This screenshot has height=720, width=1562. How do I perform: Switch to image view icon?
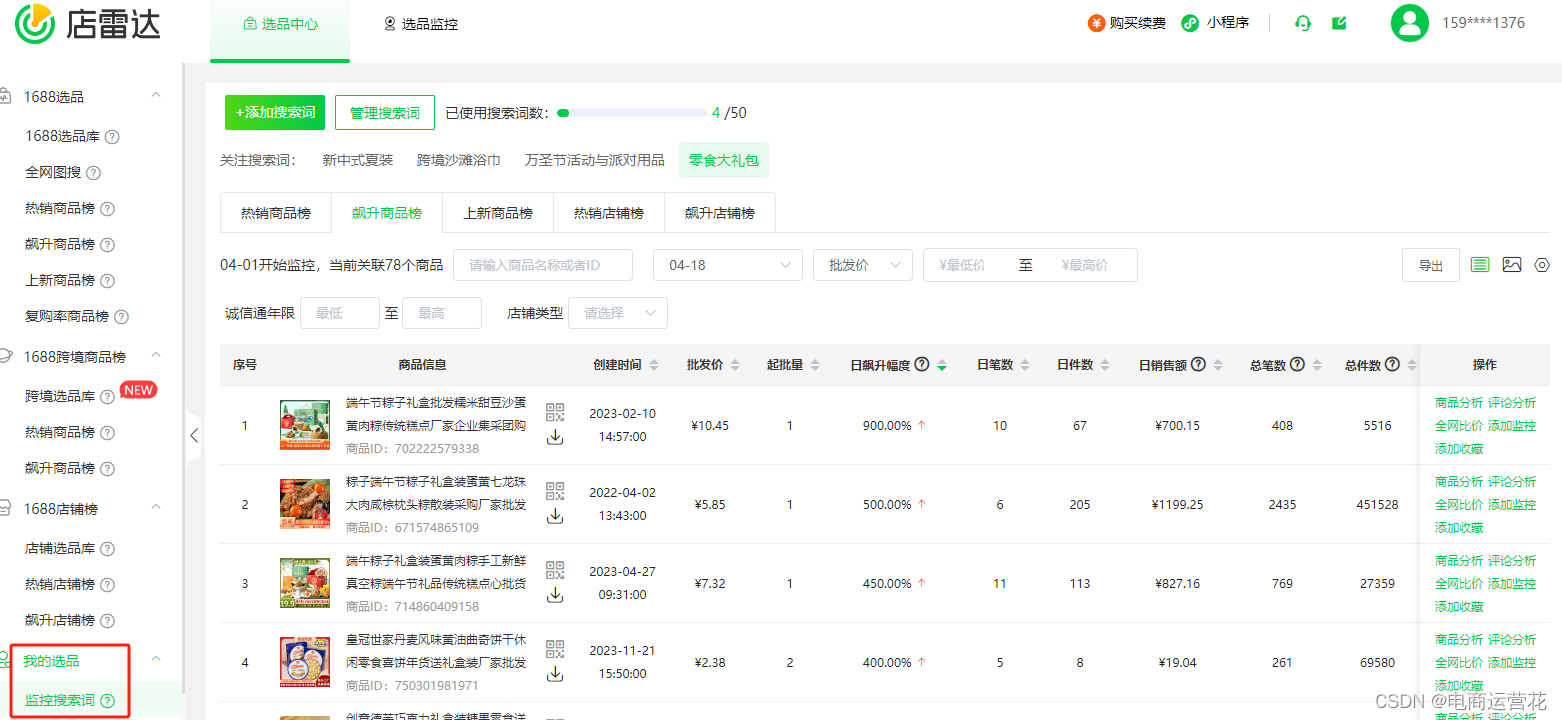coord(1511,265)
